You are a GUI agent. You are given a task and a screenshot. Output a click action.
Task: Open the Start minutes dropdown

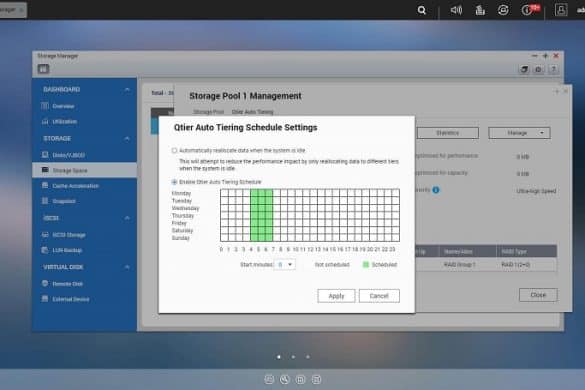[285, 265]
